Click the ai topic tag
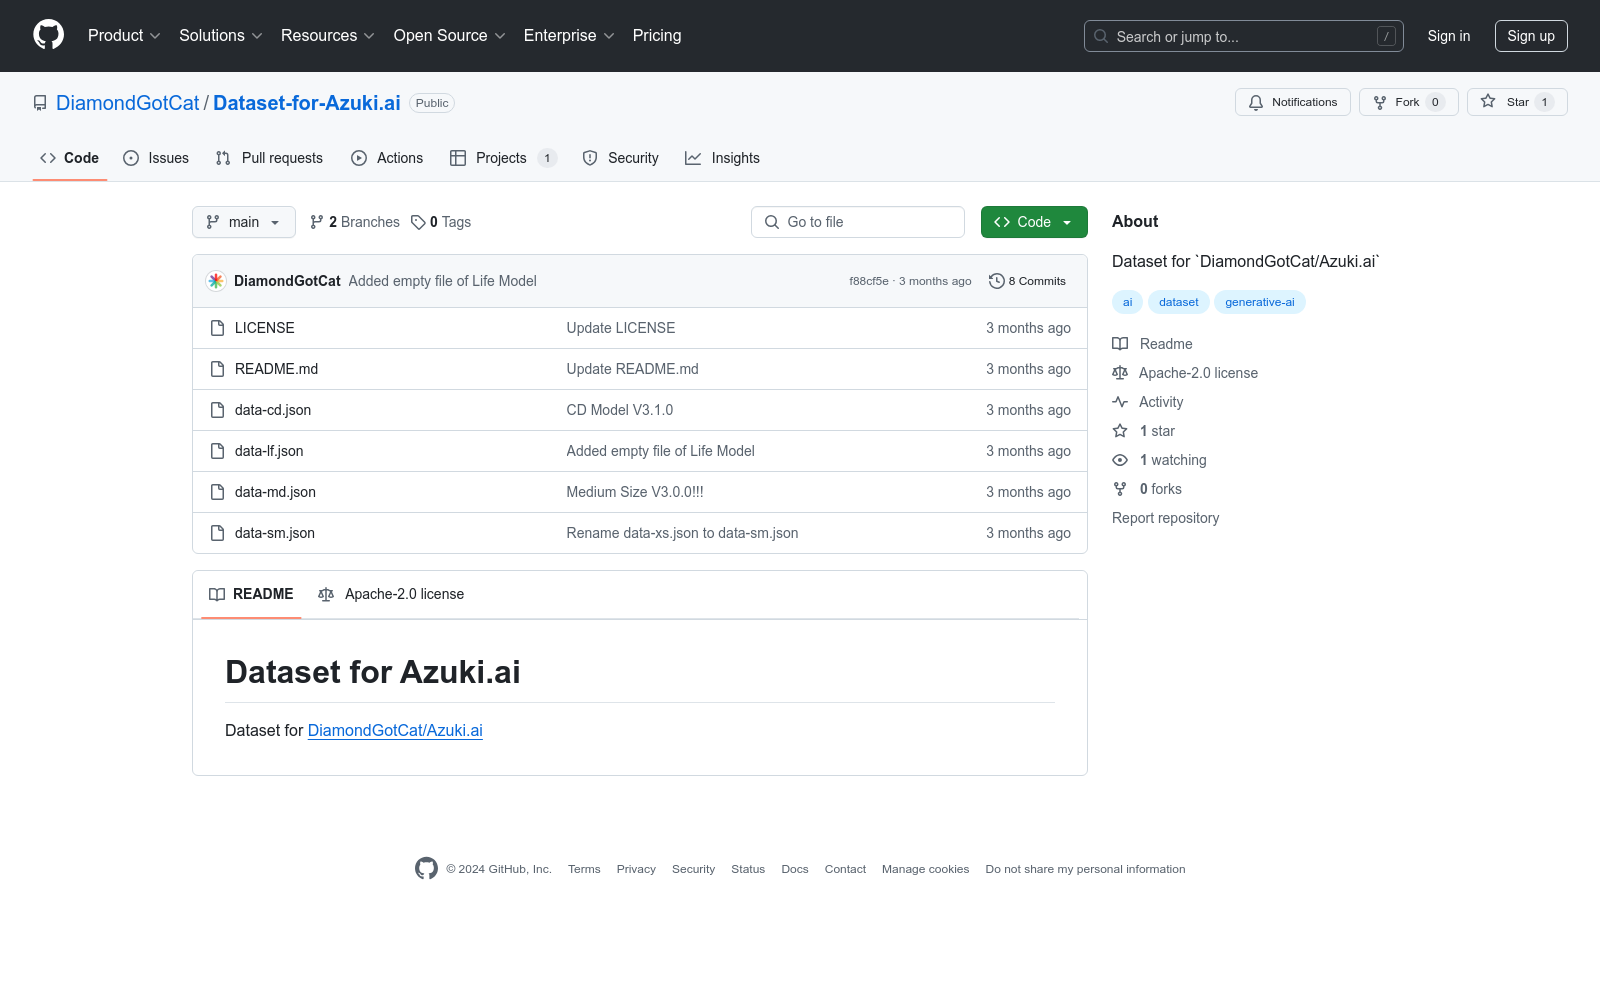This screenshot has height=1000, width=1600. click(x=1127, y=302)
